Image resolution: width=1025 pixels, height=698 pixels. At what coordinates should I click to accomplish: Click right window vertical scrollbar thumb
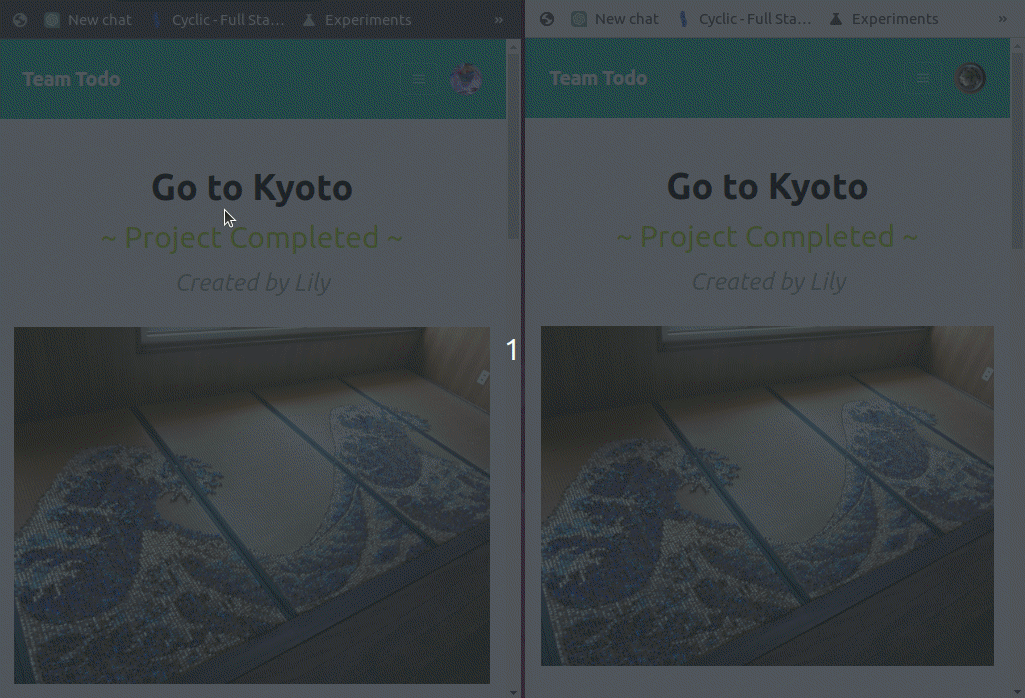pyautogui.click(x=1017, y=150)
